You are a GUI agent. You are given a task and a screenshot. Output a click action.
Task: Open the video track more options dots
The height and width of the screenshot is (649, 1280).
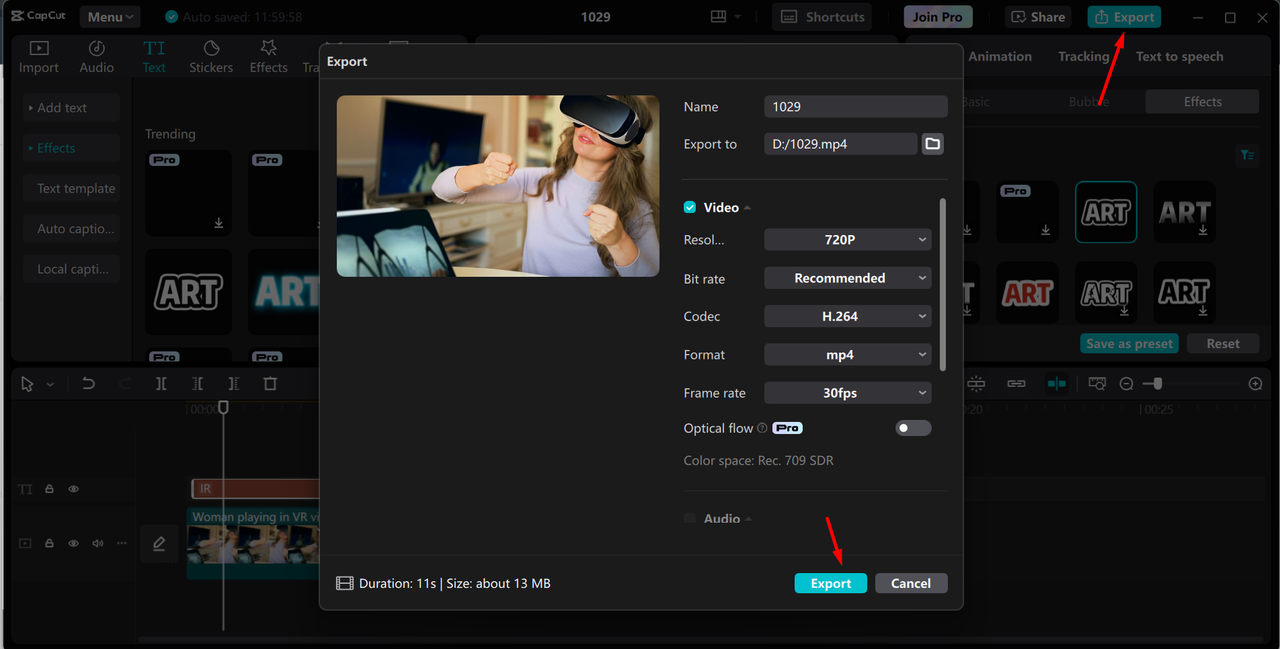122,543
